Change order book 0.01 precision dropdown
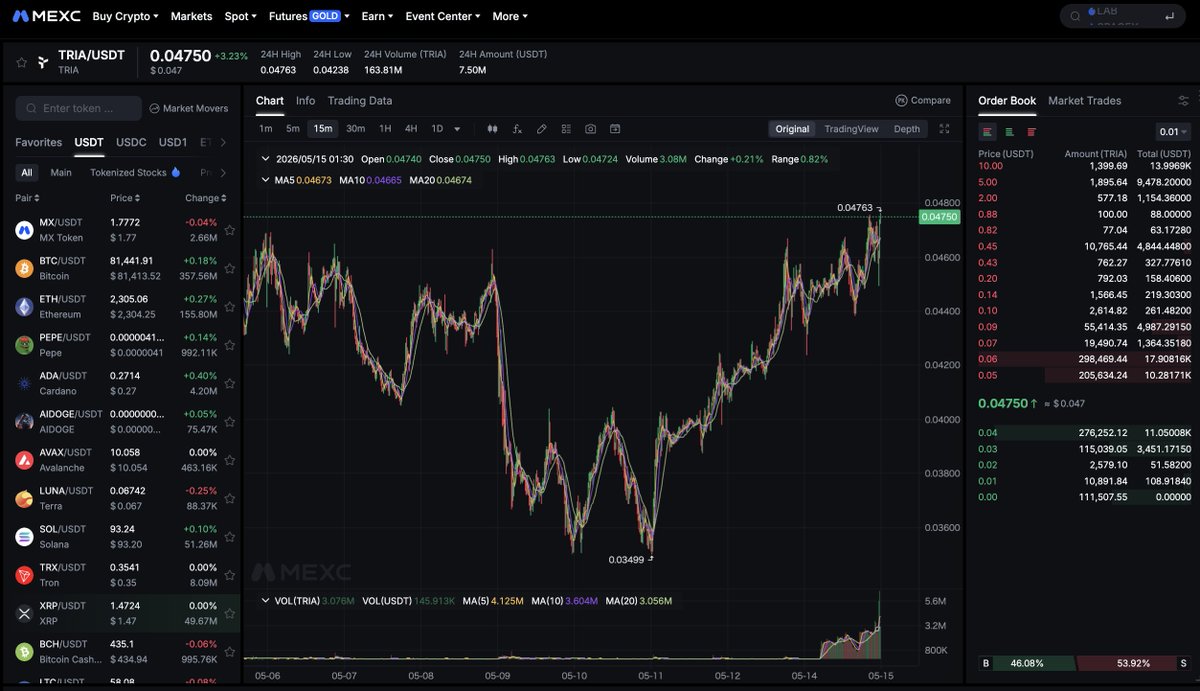The image size is (1200, 691). tap(1173, 132)
